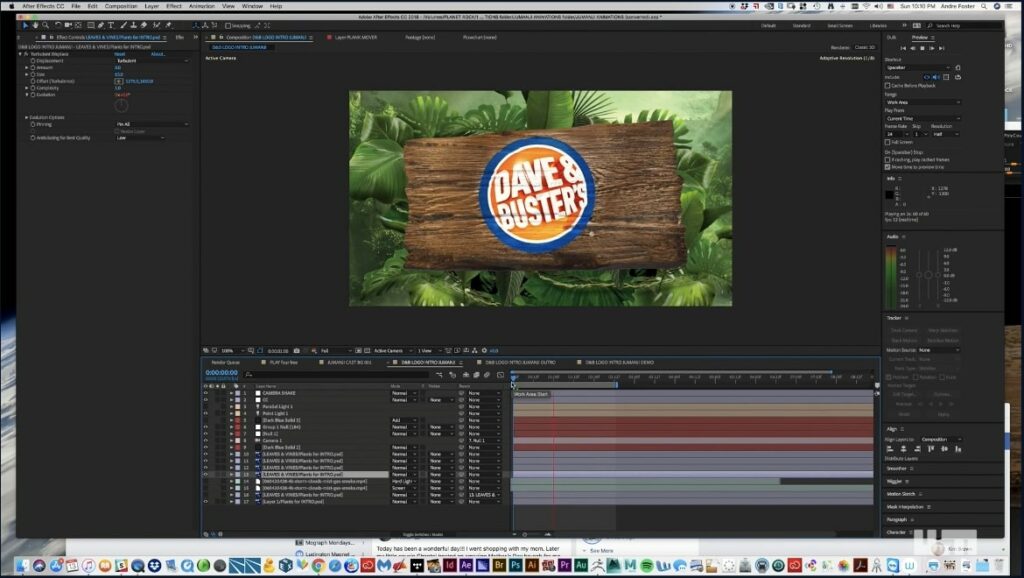1024x578 pixels.
Task: Toggle visibility of layer 17
Action: pos(206,502)
